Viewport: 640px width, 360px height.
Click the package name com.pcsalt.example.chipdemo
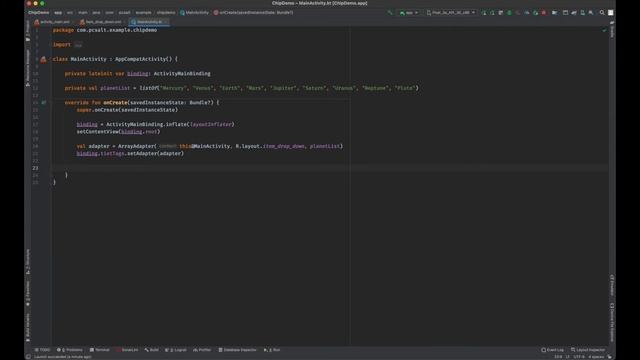coord(117,30)
